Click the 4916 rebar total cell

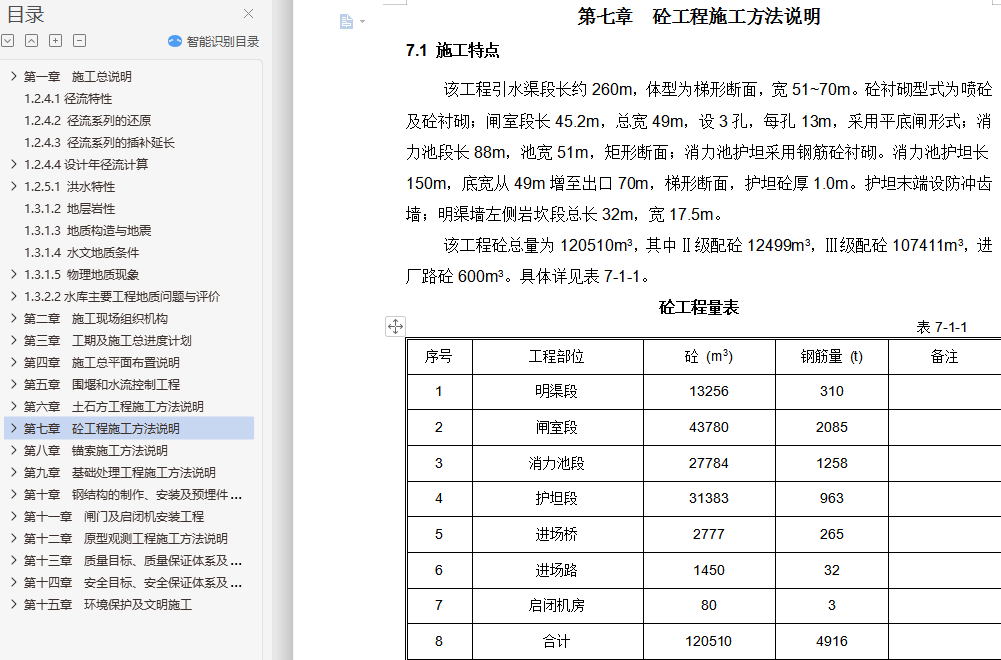coord(832,641)
